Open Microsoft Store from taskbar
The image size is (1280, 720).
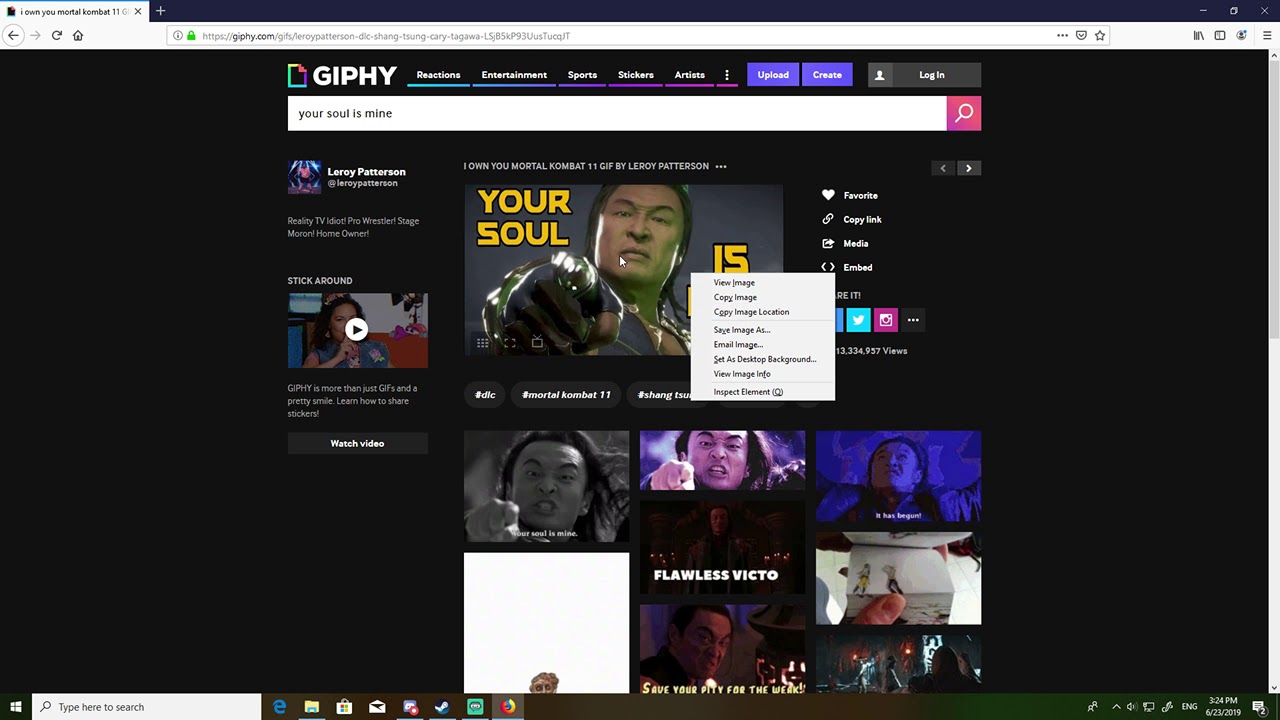tap(344, 707)
